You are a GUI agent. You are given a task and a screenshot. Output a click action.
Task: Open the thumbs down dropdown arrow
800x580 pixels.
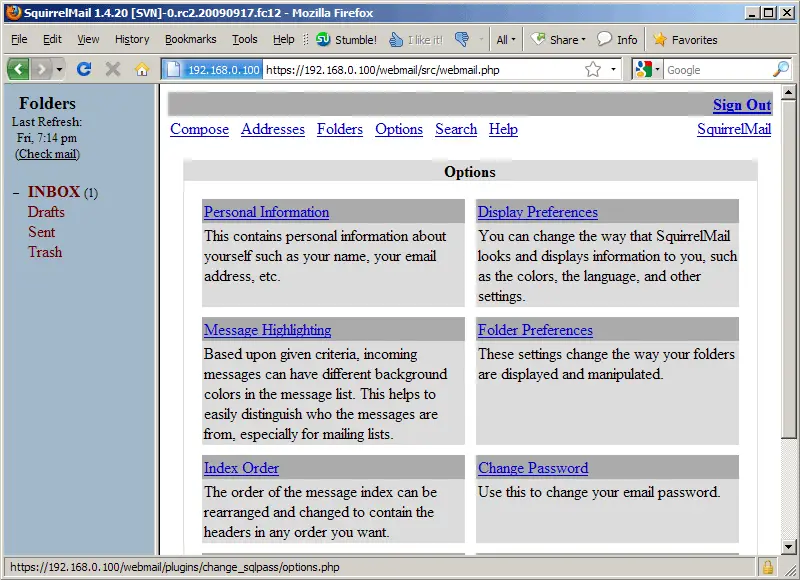tap(481, 39)
